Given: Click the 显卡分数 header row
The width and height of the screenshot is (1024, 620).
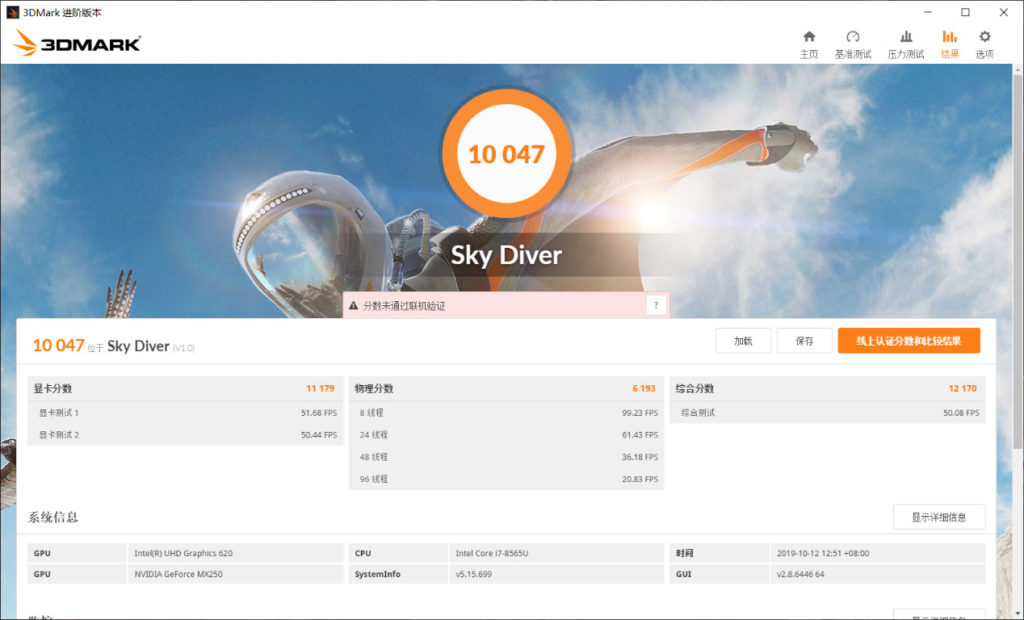Looking at the screenshot, I should [185, 388].
